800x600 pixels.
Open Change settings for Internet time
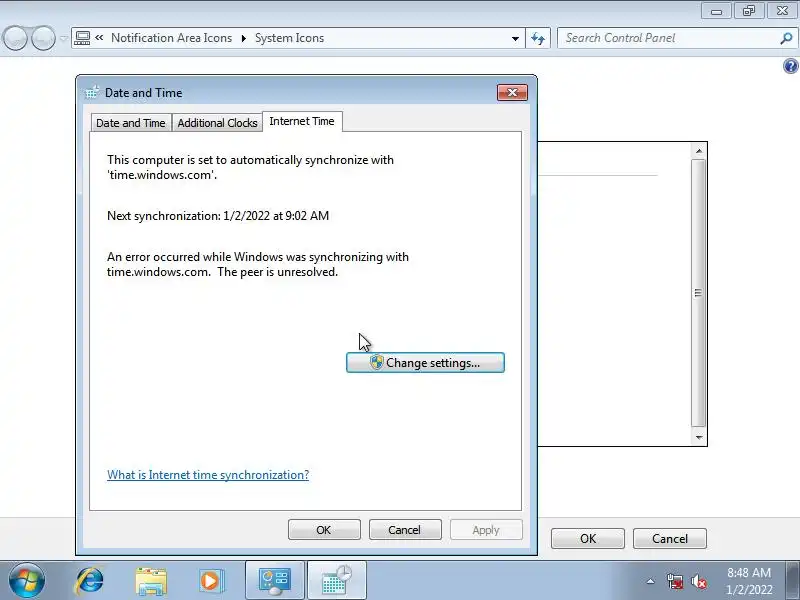point(425,363)
